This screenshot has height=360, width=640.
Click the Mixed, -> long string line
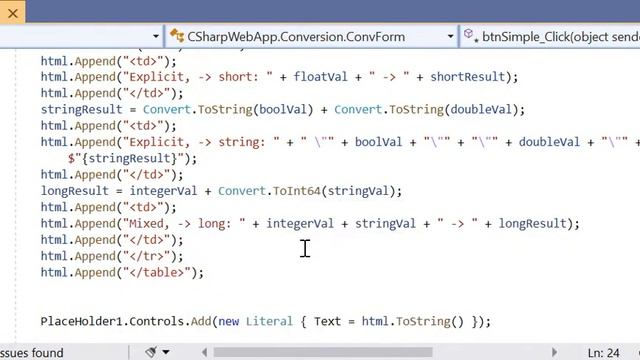pyautogui.click(x=310, y=224)
